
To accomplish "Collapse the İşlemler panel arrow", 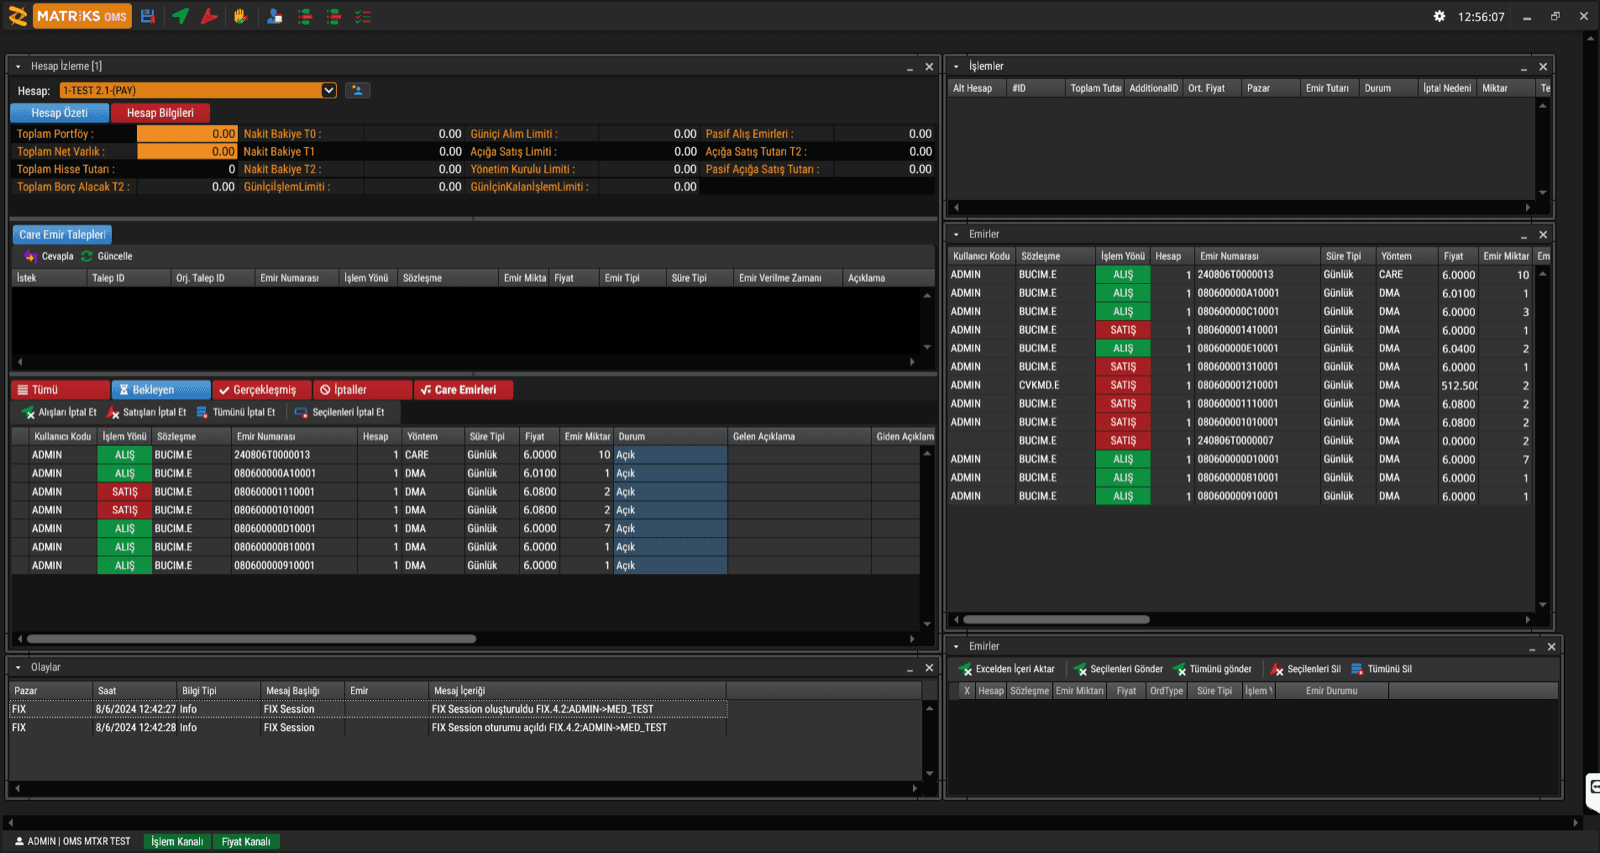I will 956,66.
